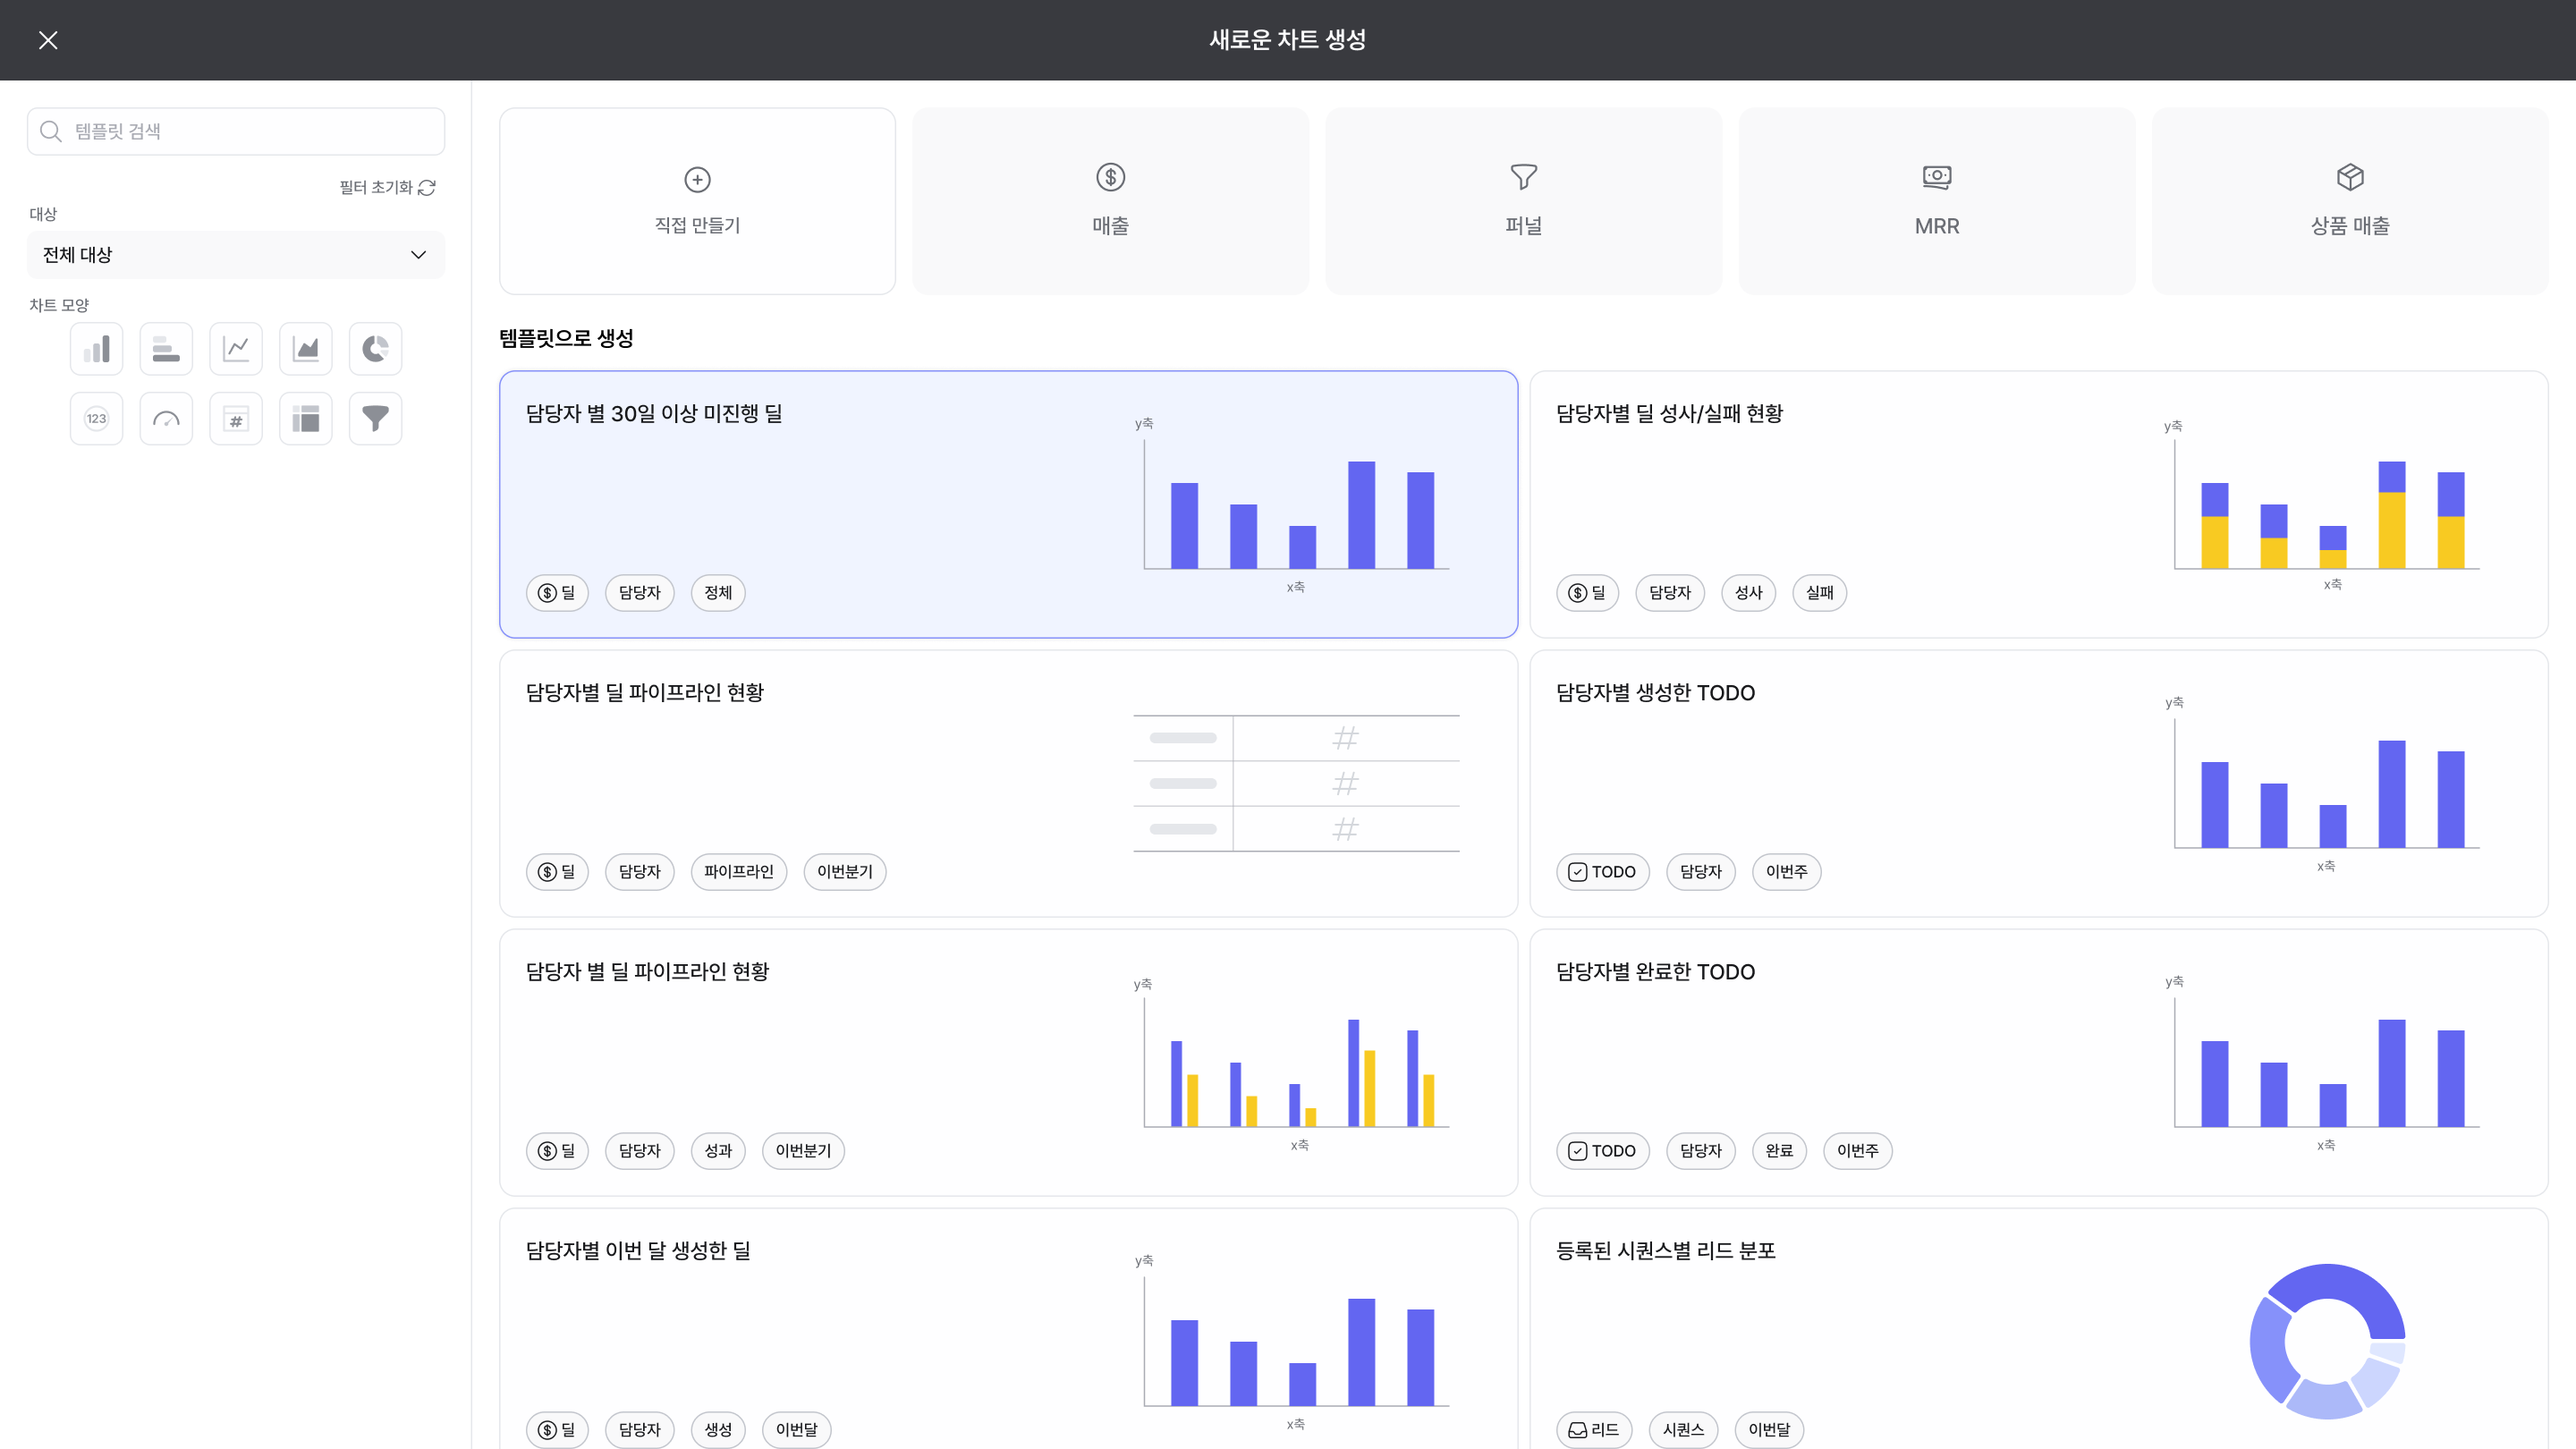2576x1449 pixels.
Task: Pick the pie chart shape filter
Action: click(375, 349)
